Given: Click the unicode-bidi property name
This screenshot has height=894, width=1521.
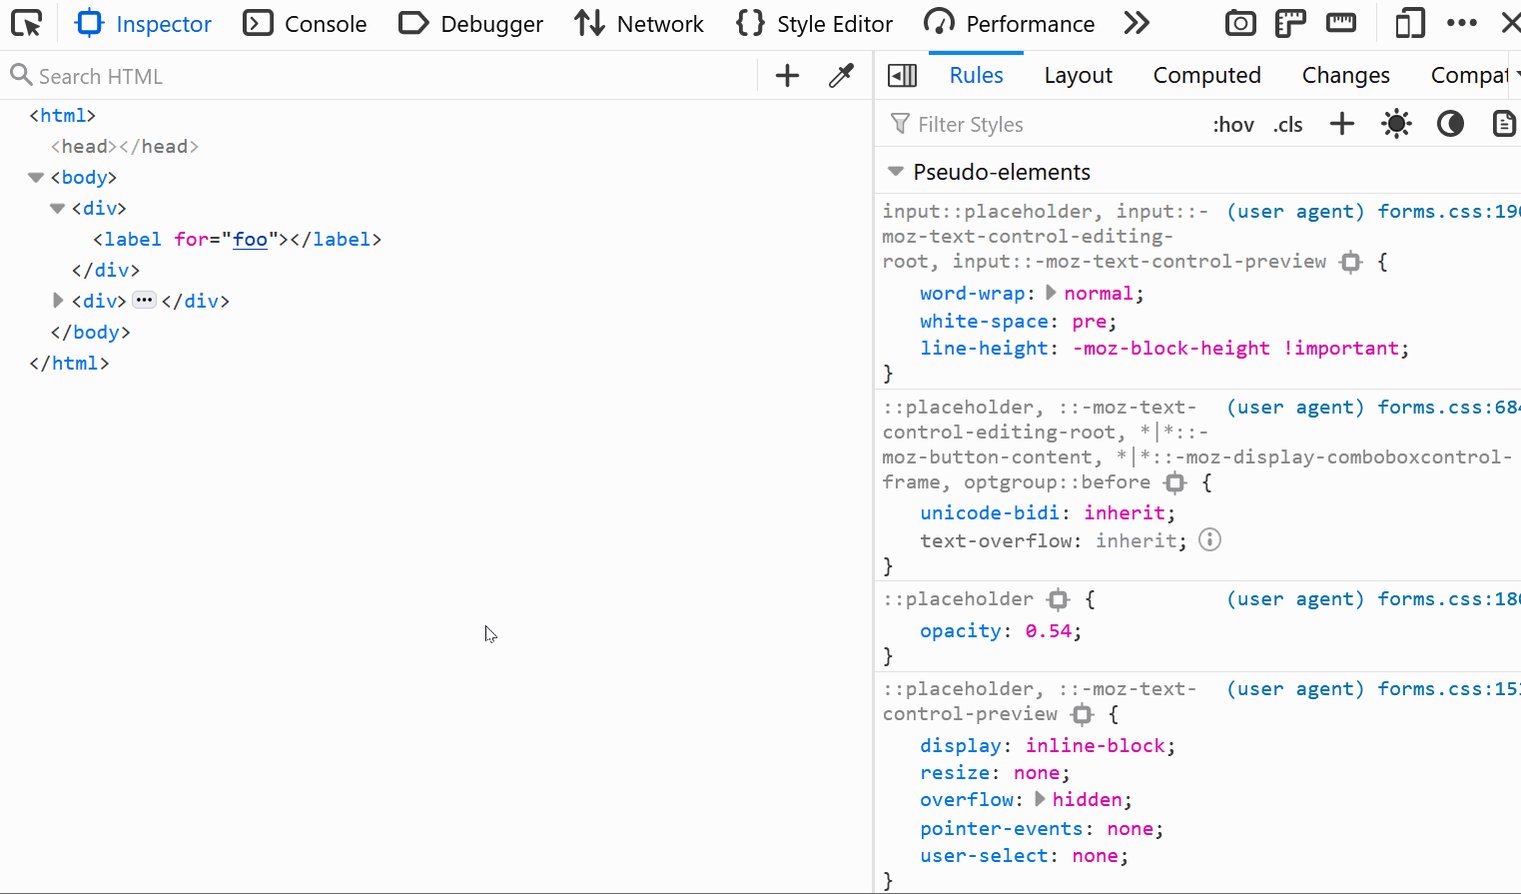Looking at the screenshot, I should [x=990, y=513].
